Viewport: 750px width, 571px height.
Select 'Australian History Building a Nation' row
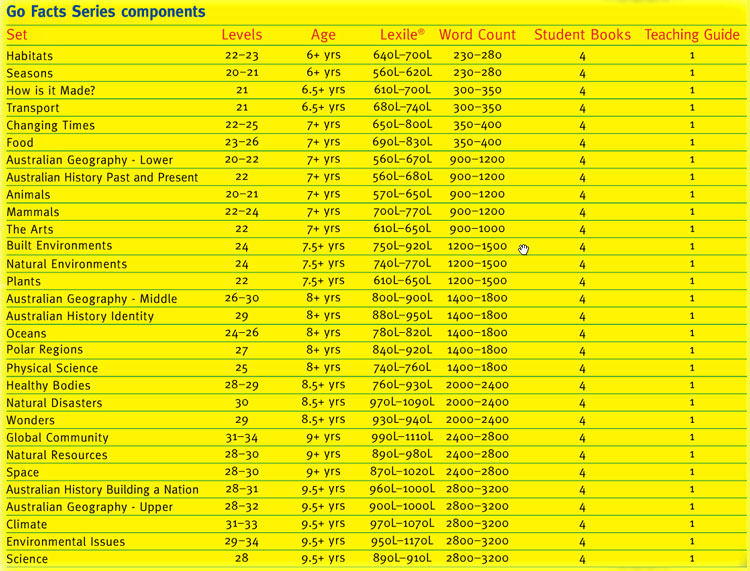point(376,490)
